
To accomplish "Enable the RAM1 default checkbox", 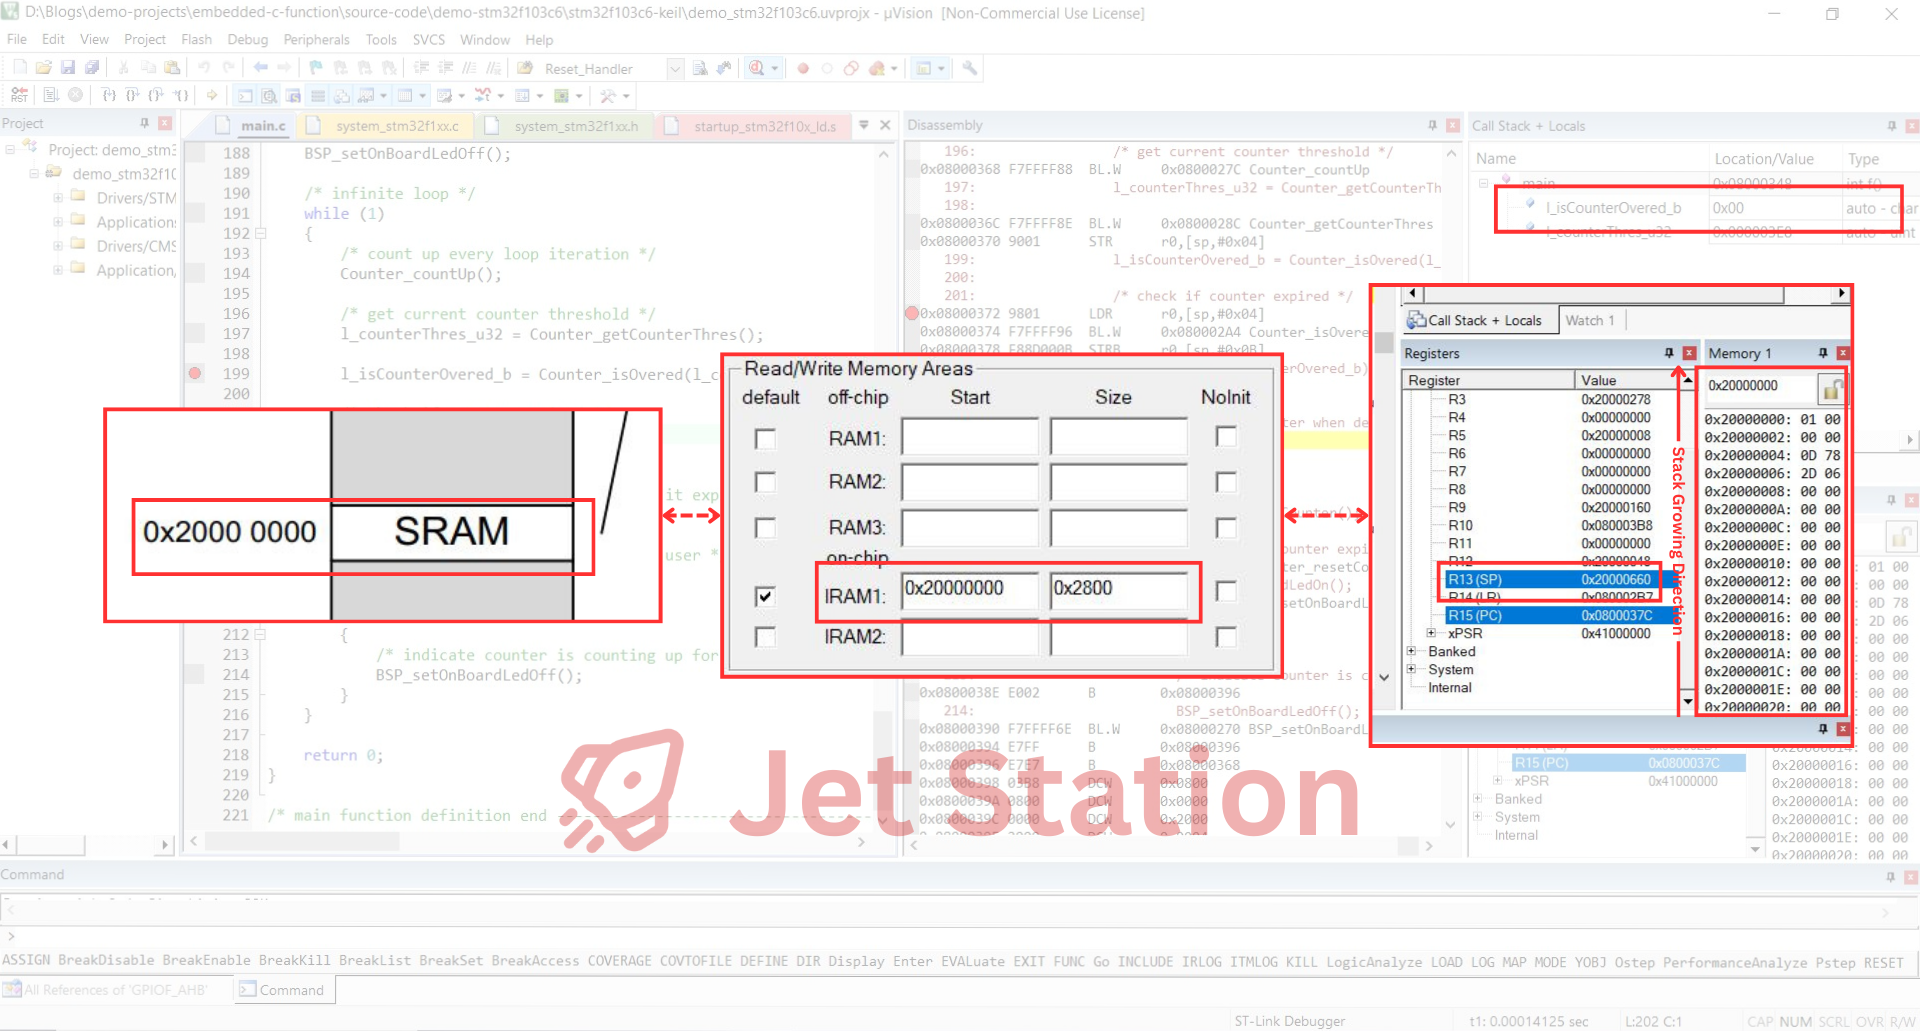I will [765, 439].
